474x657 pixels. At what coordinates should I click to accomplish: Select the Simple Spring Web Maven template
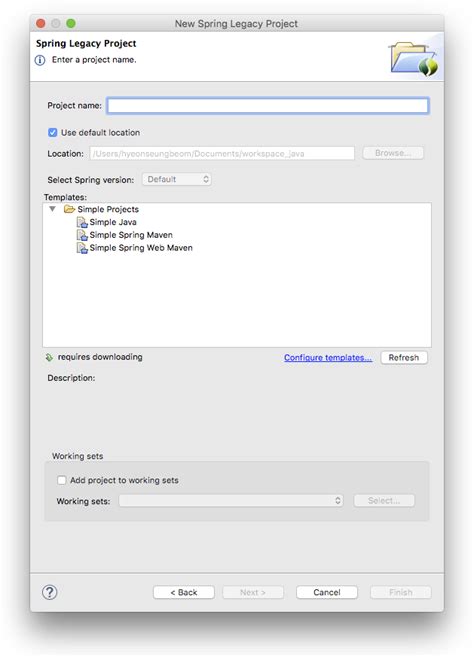click(141, 248)
